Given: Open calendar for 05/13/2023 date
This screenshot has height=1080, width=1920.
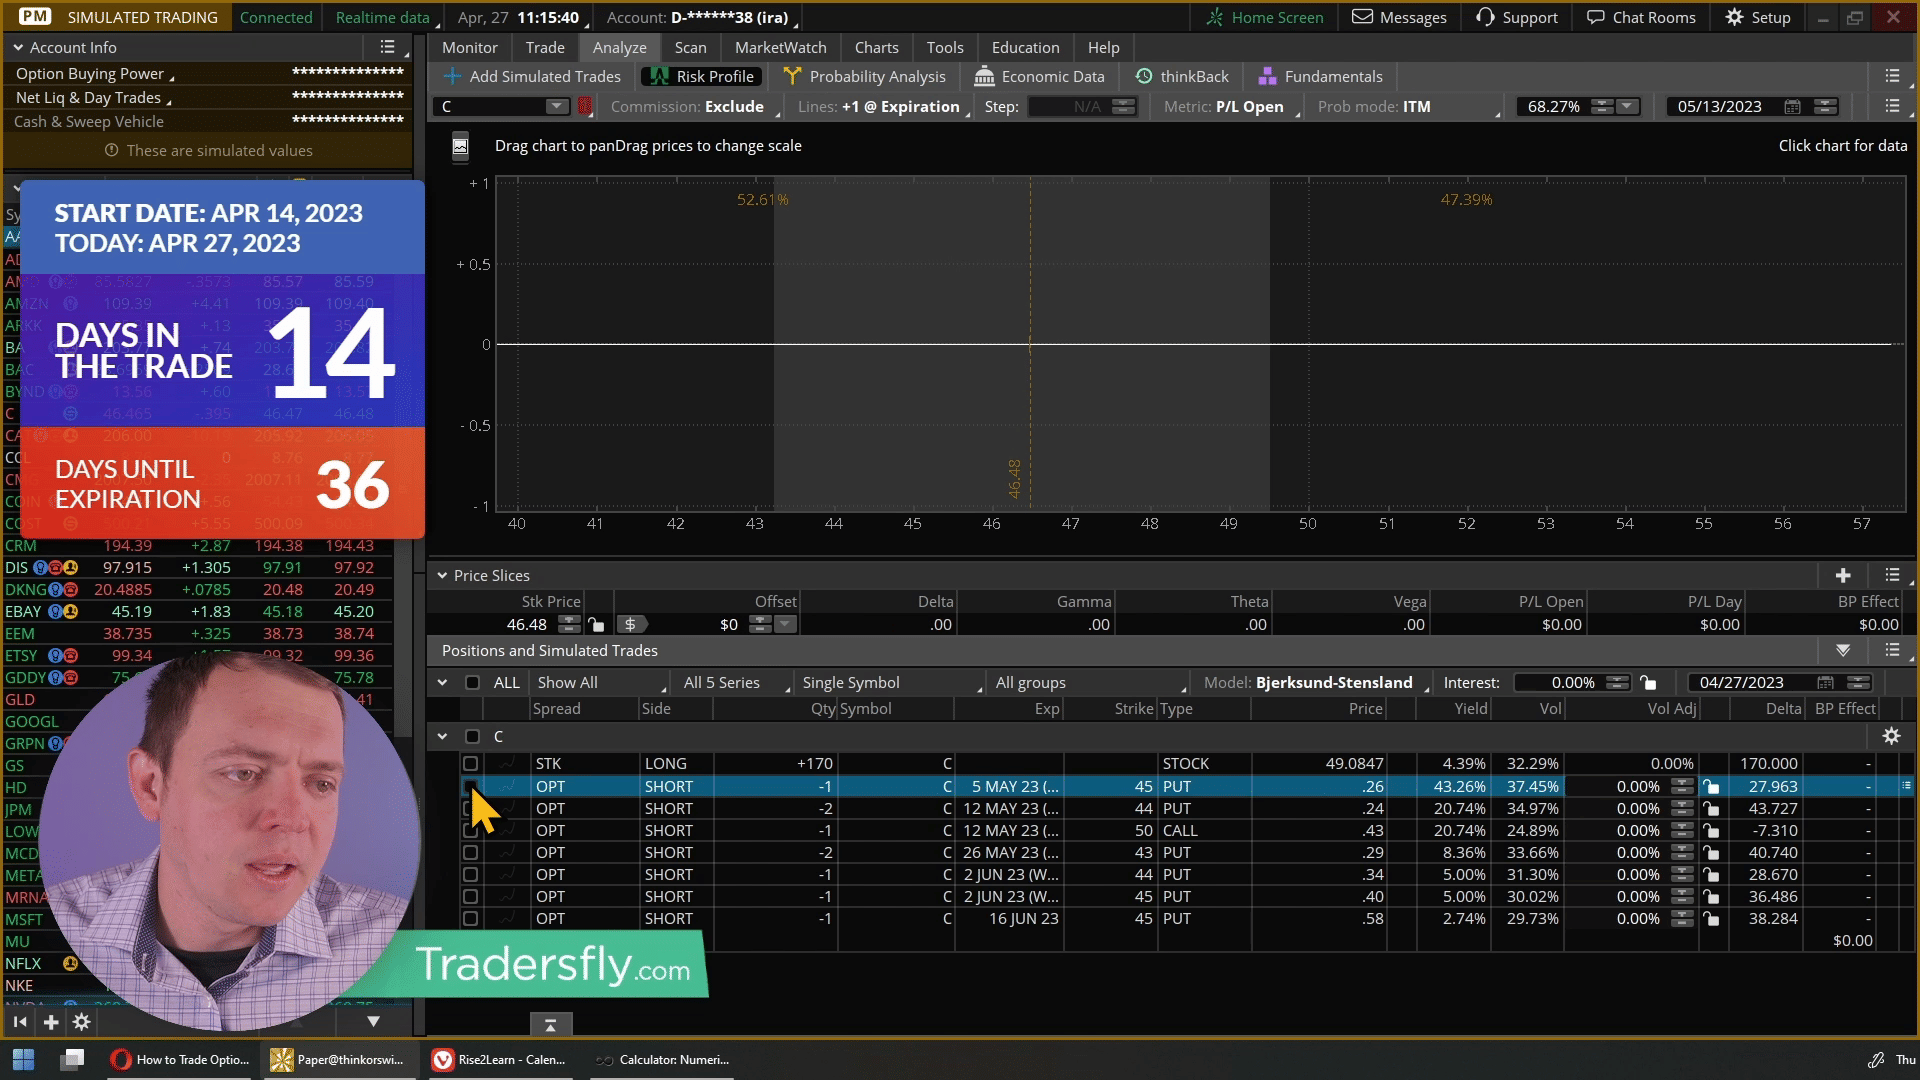Looking at the screenshot, I should 1792,106.
